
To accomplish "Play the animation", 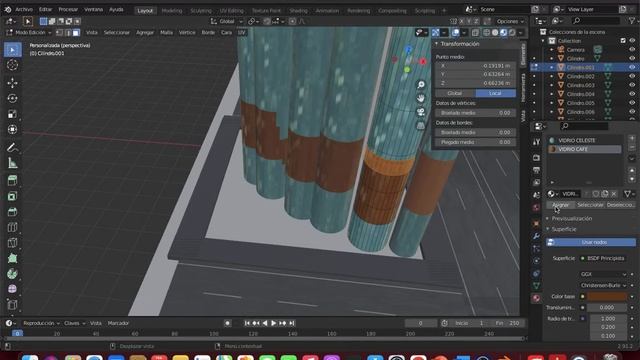I will click(273, 323).
